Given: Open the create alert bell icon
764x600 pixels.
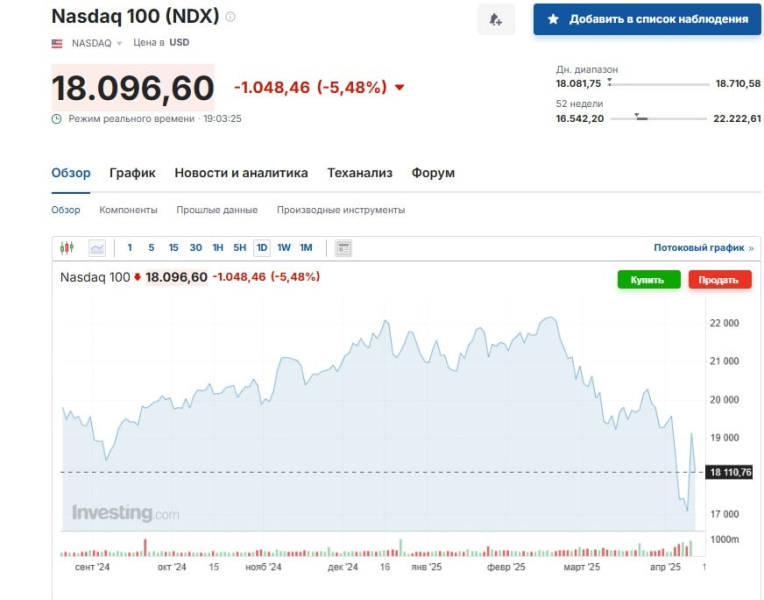Looking at the screenshot, I should point(496,19).
